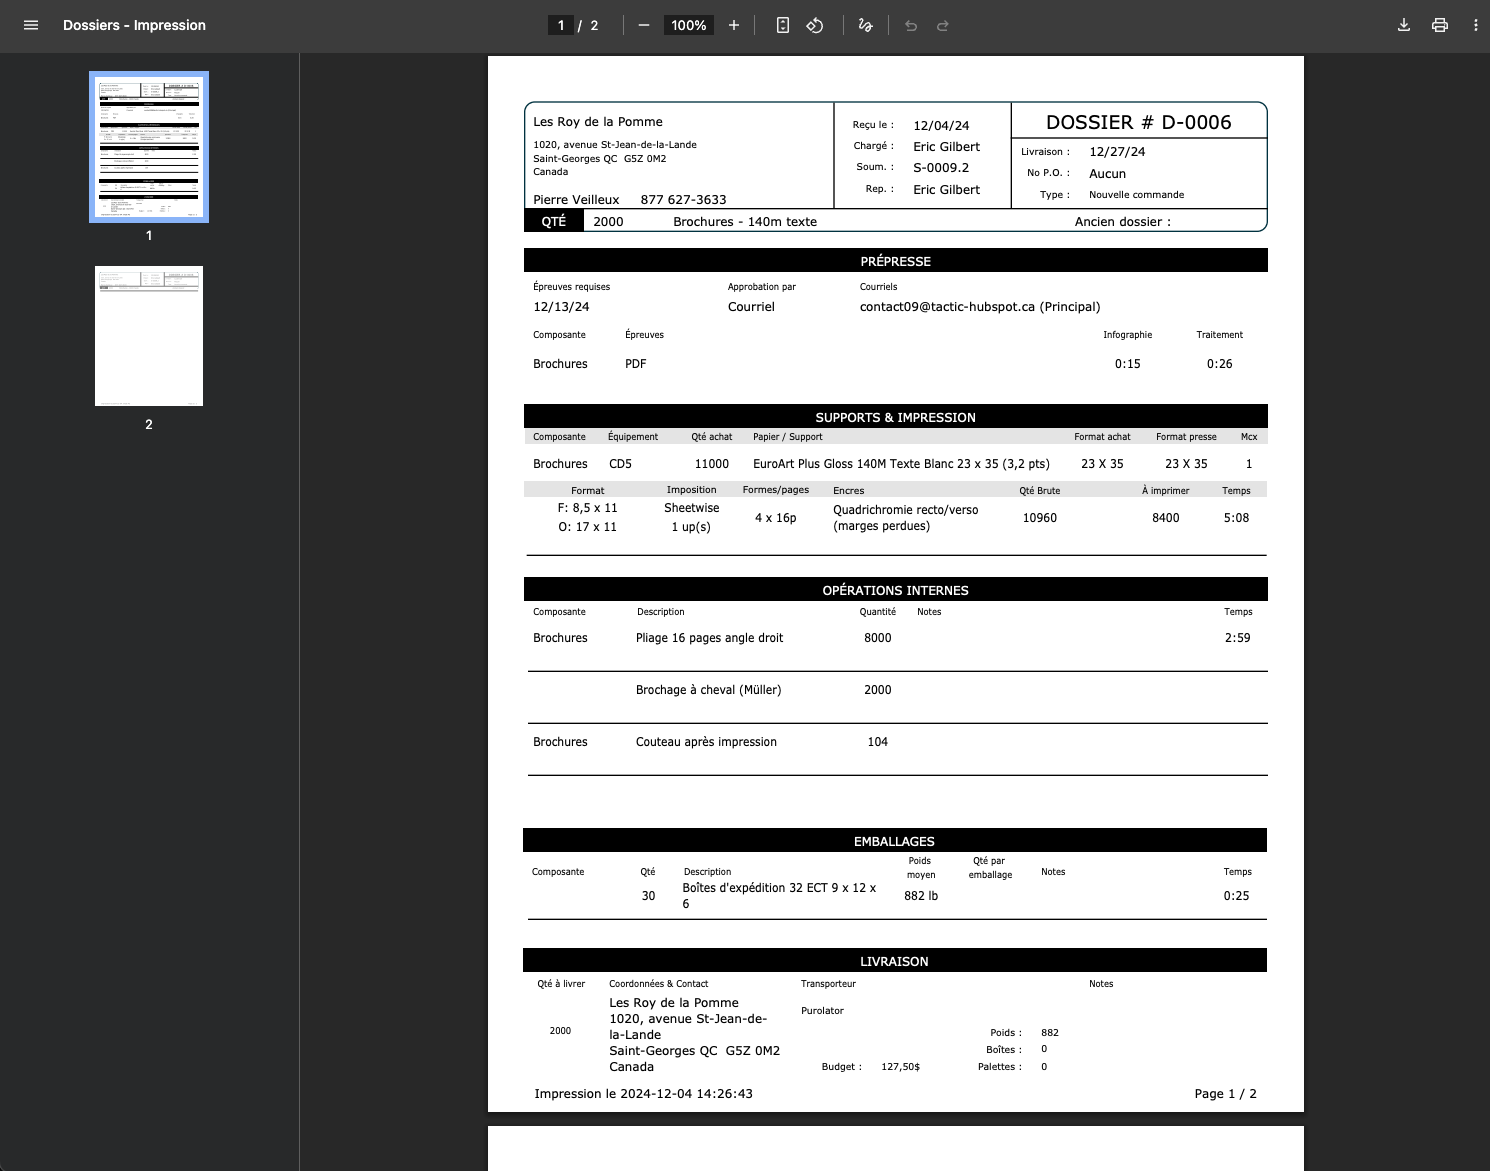
Task: Rotate the document counterclockwise
Action: [x=815, y=25]
